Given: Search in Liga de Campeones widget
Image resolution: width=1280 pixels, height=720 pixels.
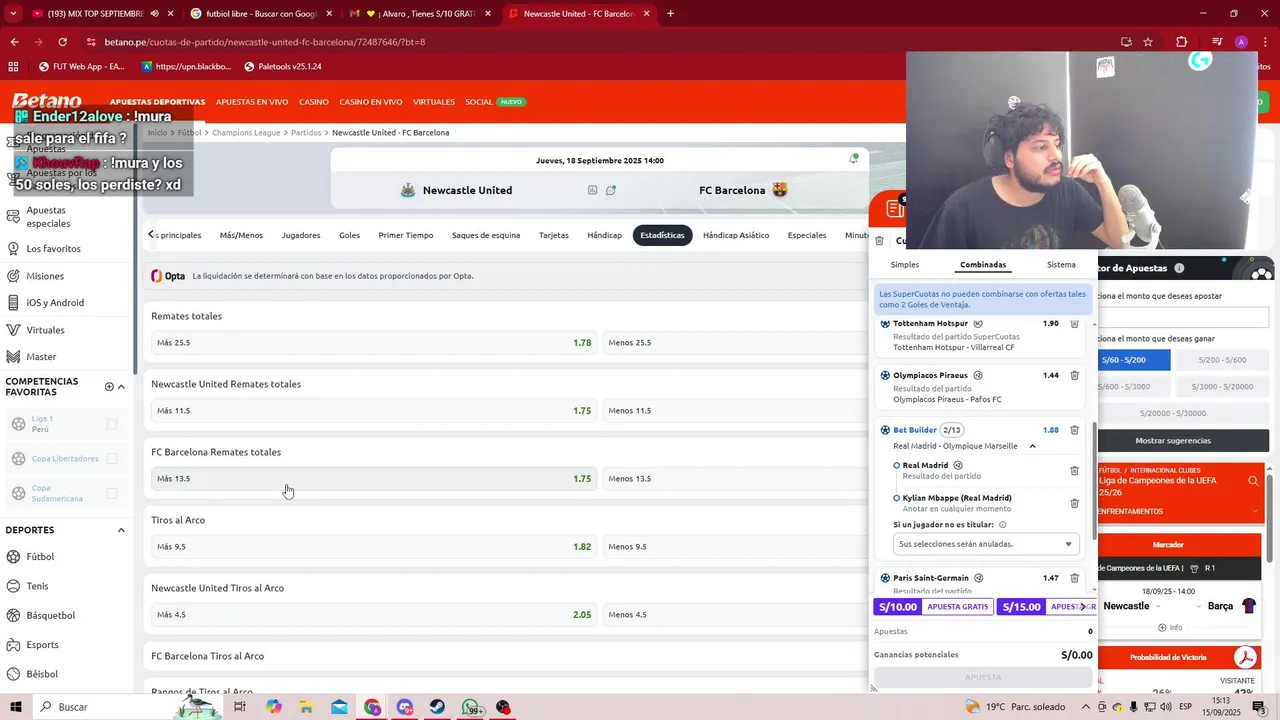Looking at the screenshot, I should 1253,481.
